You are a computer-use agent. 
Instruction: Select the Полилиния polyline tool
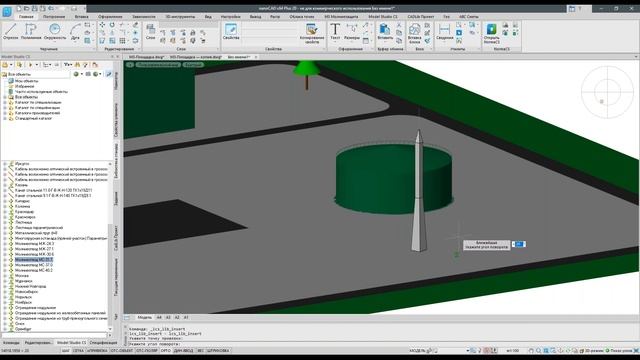(x=31, y=31)
